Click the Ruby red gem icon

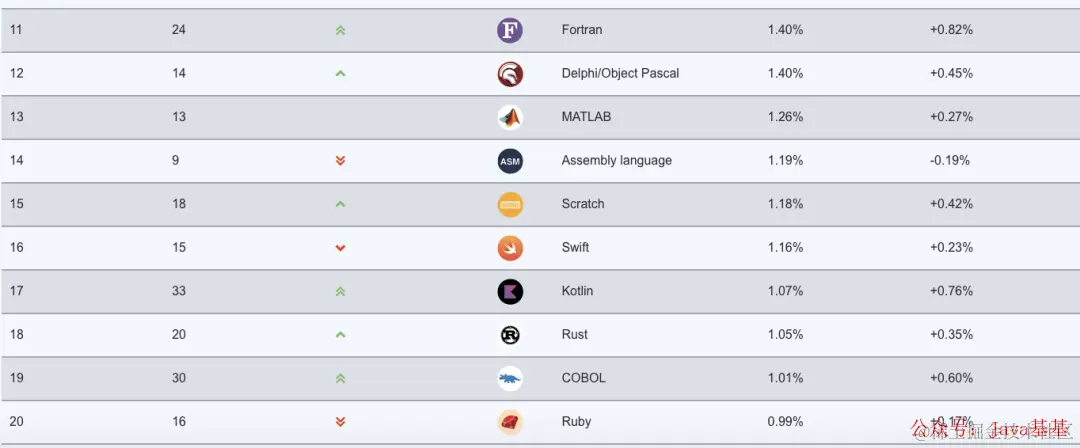point(510,422)
